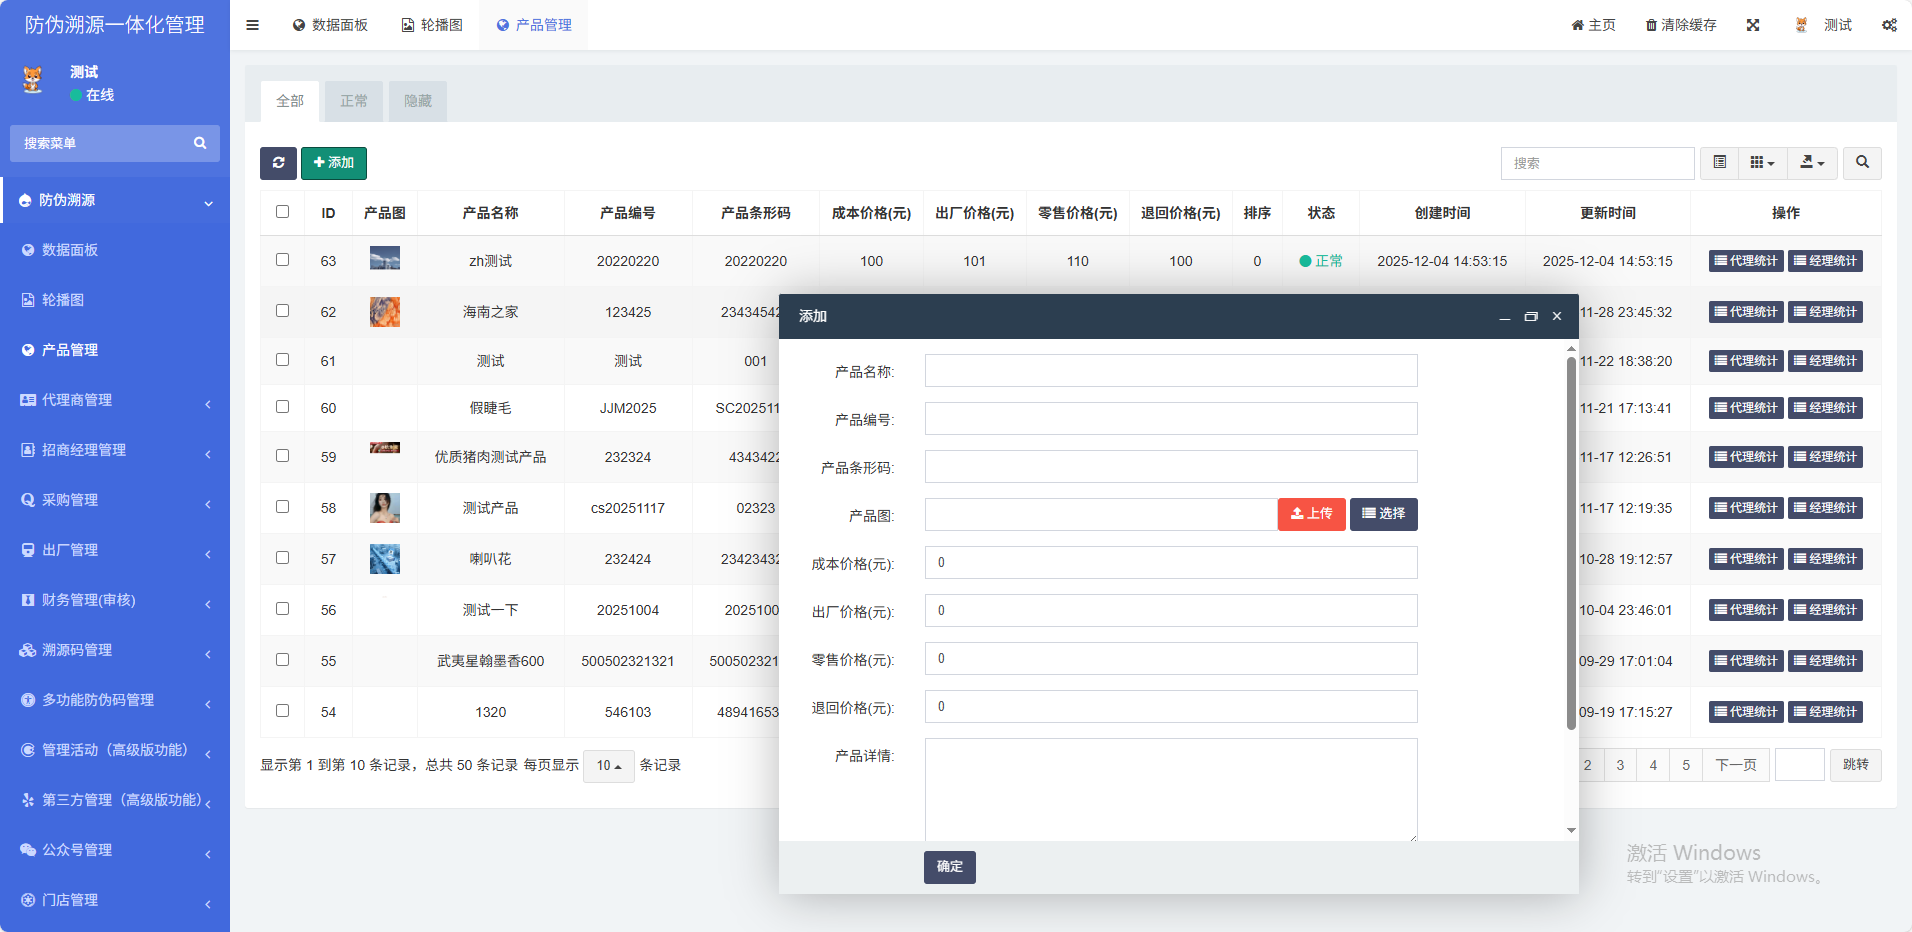
Task: Click the 产品名称 input field in dialog
Action: click(1170, 371)
